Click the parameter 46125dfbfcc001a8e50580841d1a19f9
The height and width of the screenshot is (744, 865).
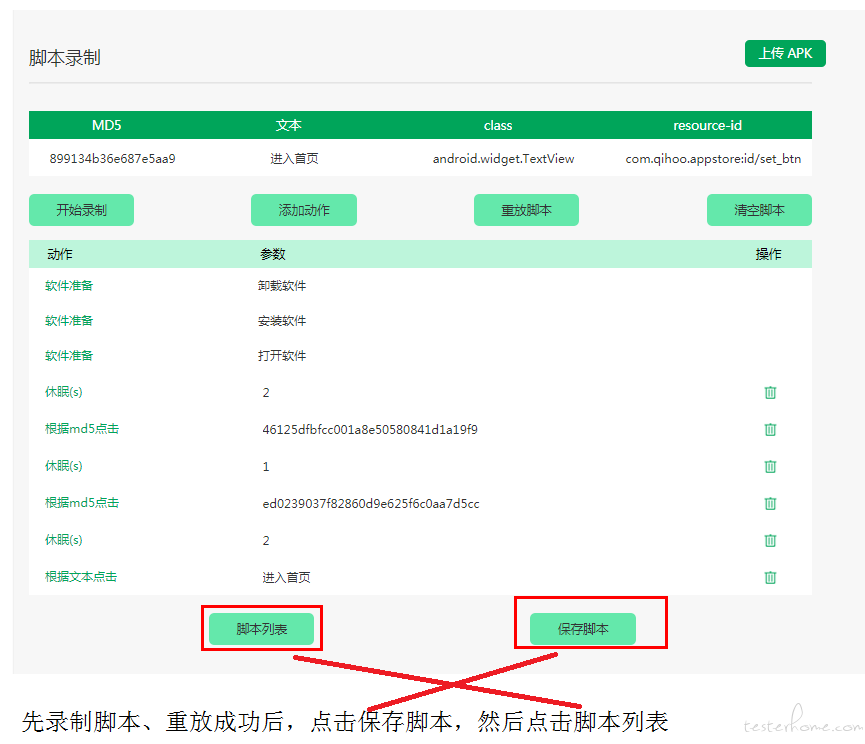(x=370, y=430)
